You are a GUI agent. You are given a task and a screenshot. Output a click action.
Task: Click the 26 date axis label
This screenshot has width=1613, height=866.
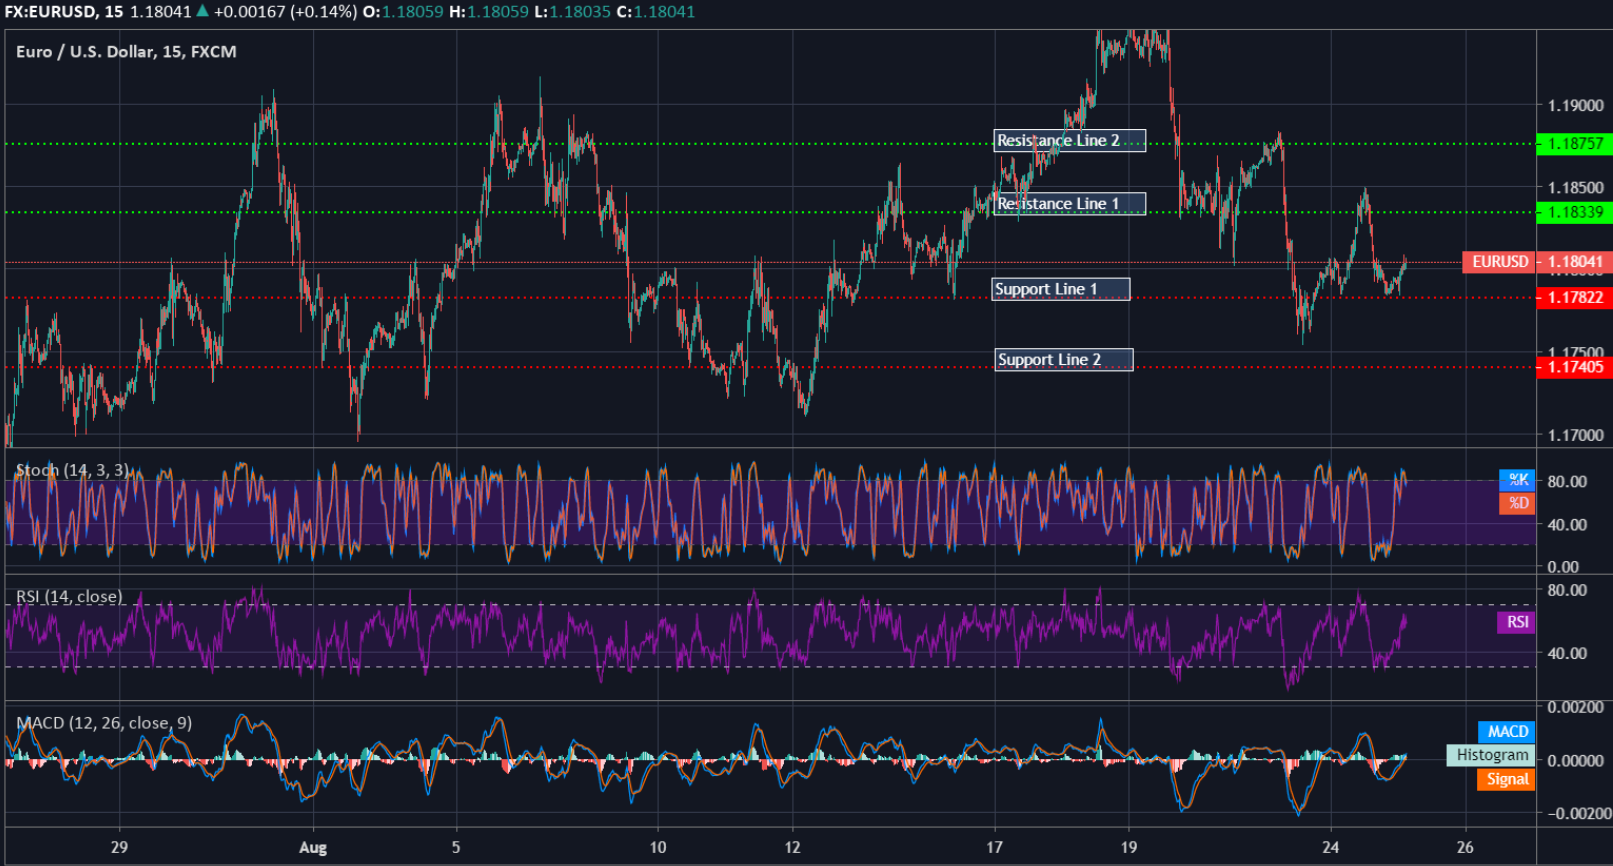click(x=1465, y=848)
